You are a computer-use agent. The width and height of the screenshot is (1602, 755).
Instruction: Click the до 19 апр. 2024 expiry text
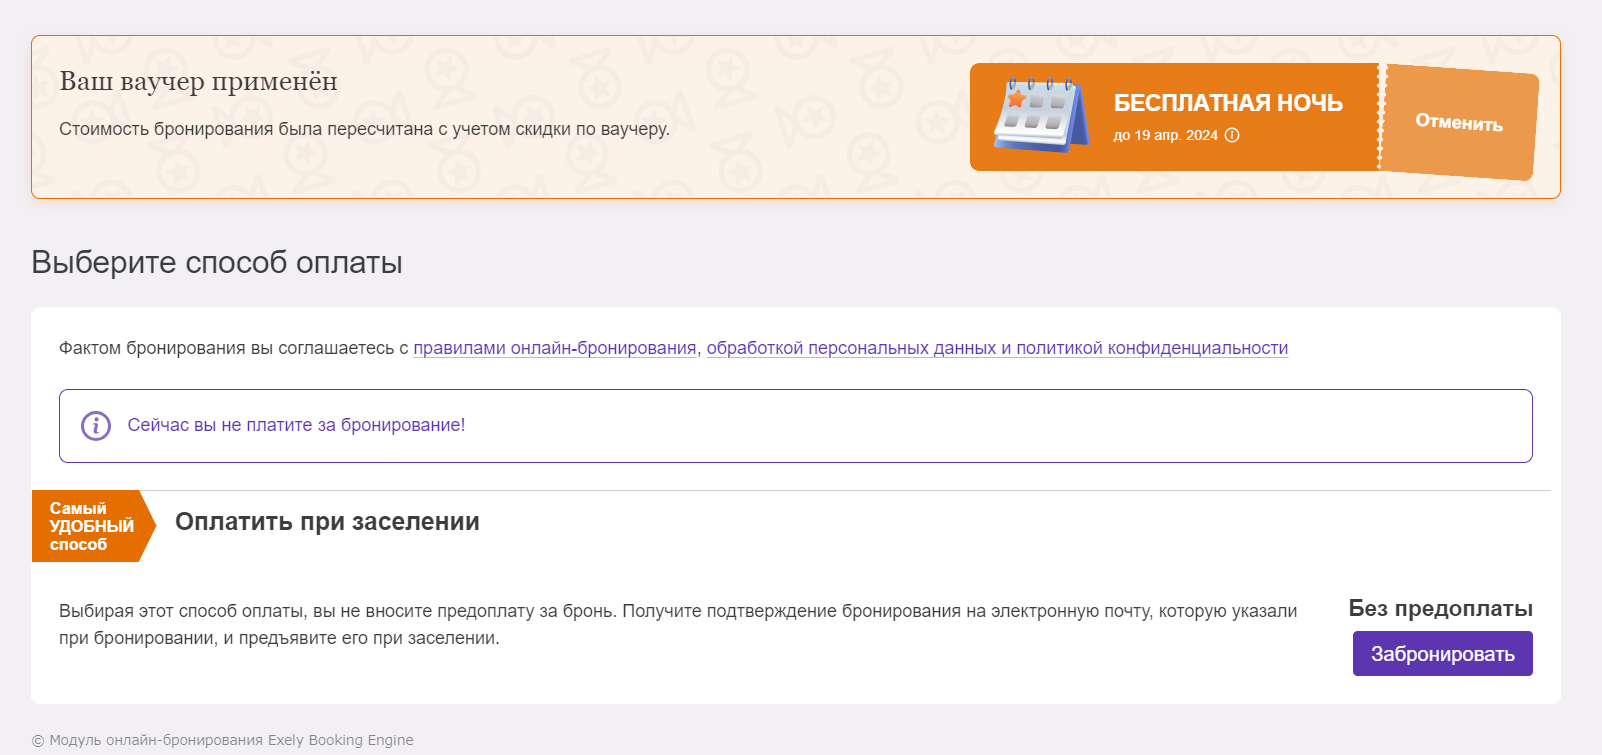click(1166, 135)
